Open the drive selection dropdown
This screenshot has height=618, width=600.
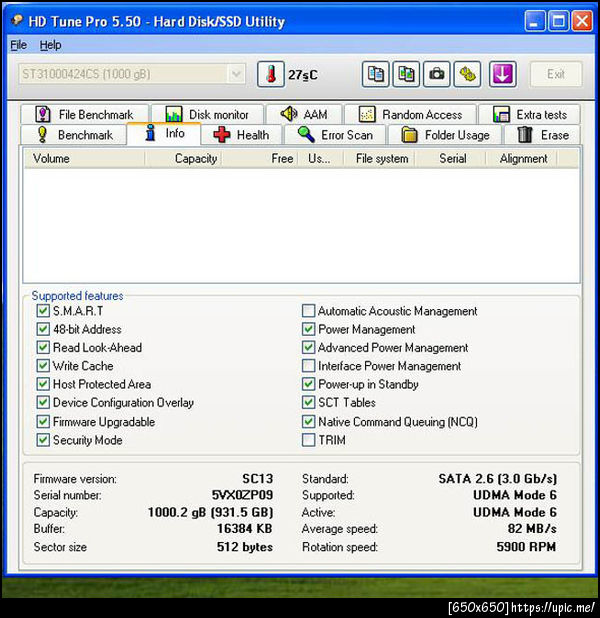(x=132, y=74)
